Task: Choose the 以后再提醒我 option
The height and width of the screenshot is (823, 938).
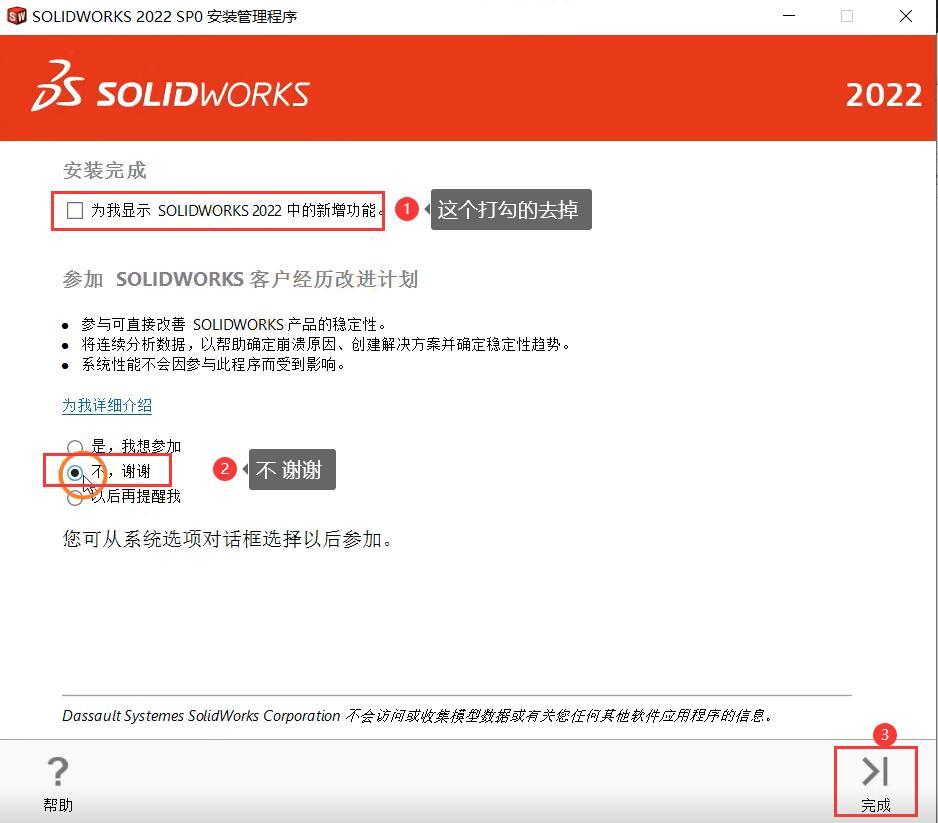Action: (75, 495)
